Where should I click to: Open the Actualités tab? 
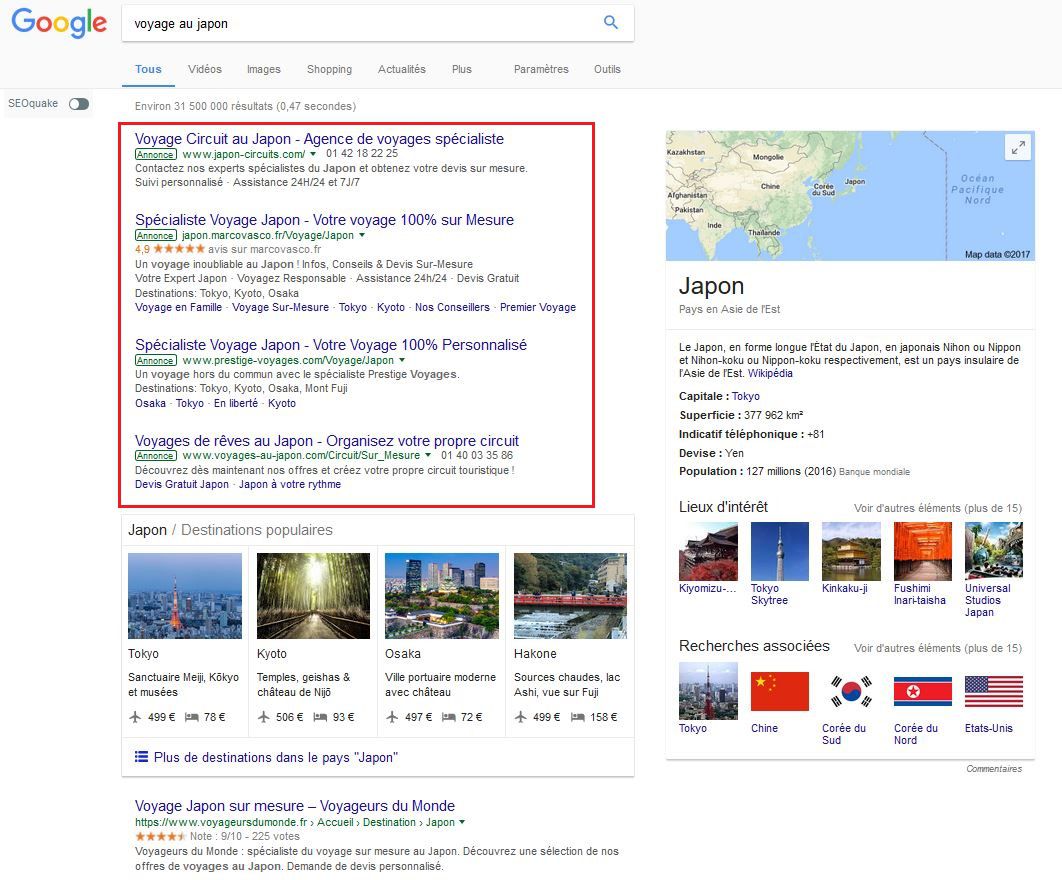coord(402,69)
